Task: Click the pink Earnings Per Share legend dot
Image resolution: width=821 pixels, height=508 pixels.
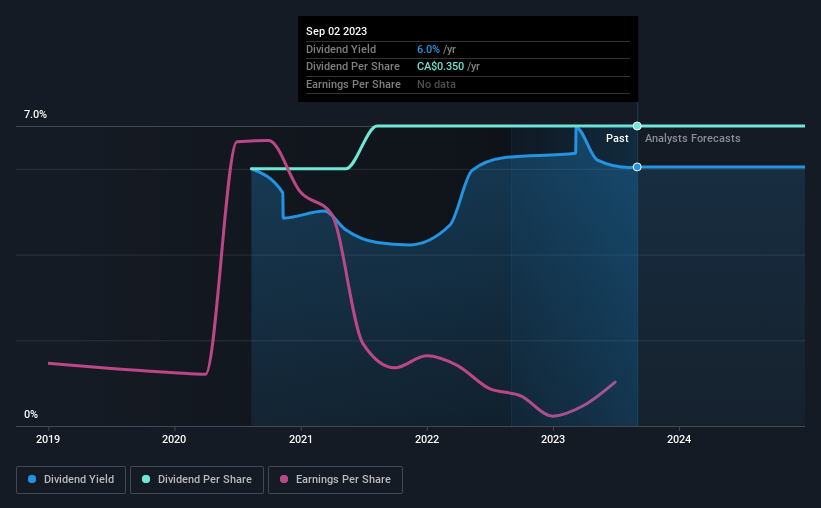Action: coord(284,479)
